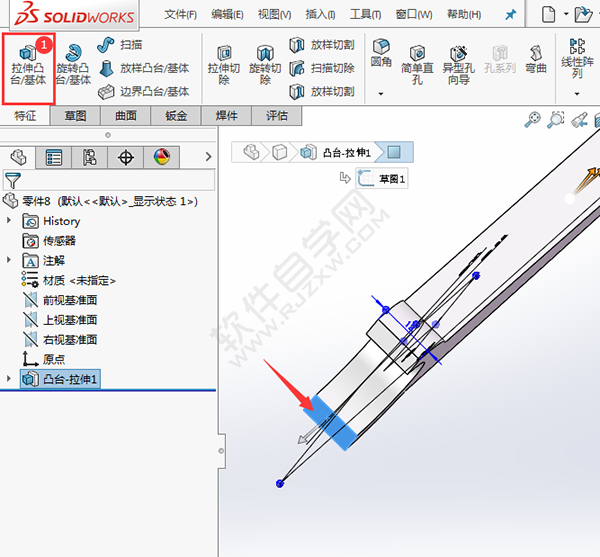This screenshot has width=600, height=557.
Task: Select the Flex tool (弯曲)
Action: click(x=536, y=59)
